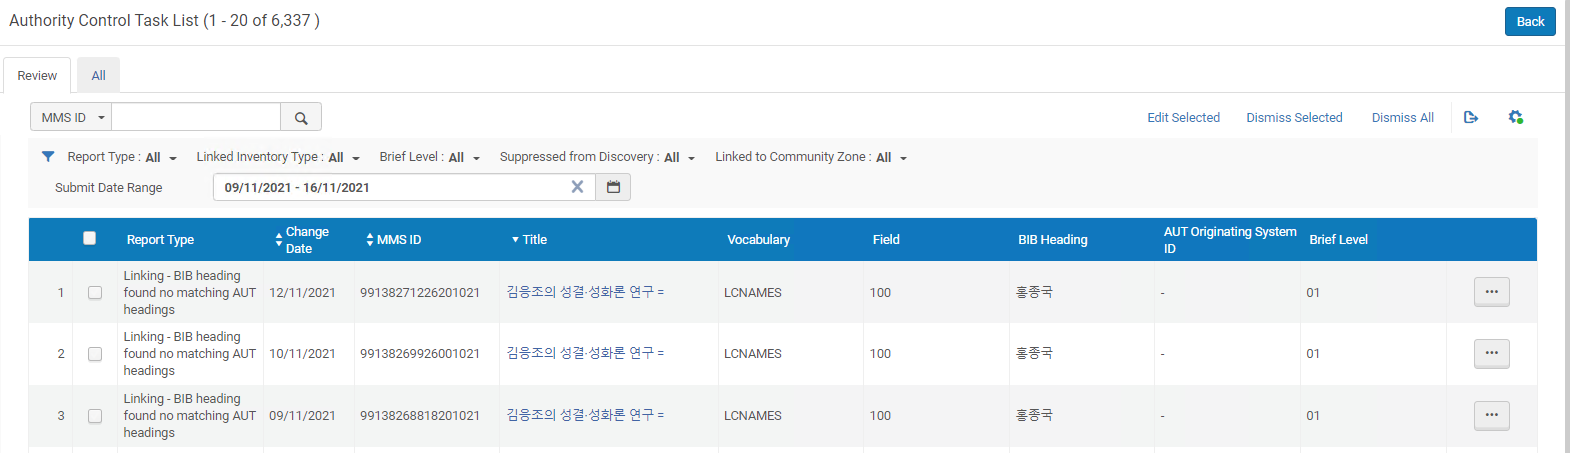The width and height of the screenshot is (1570, 453).
Task: Click the Back button
Action: [x=1529, y=22]
